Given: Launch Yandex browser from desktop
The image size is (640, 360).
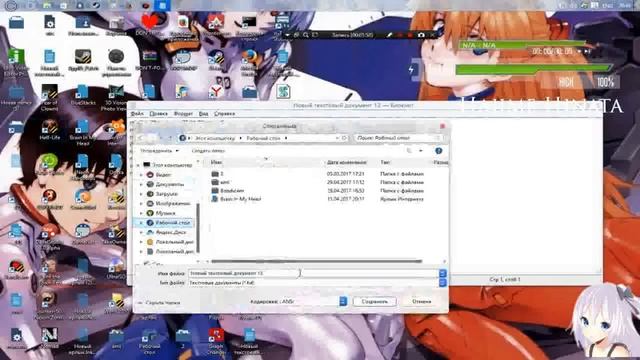Looking at the screenshot, I should tap(216, 91).
